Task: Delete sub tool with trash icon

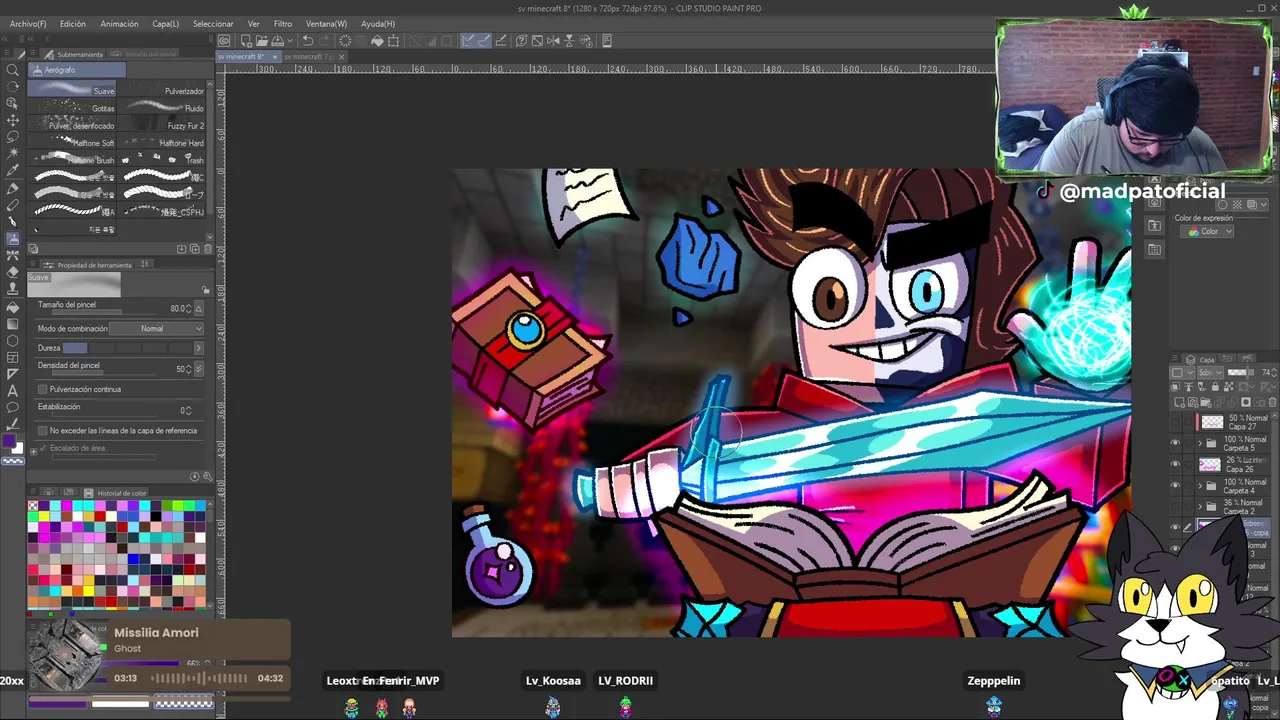Action: click(208, 249)
